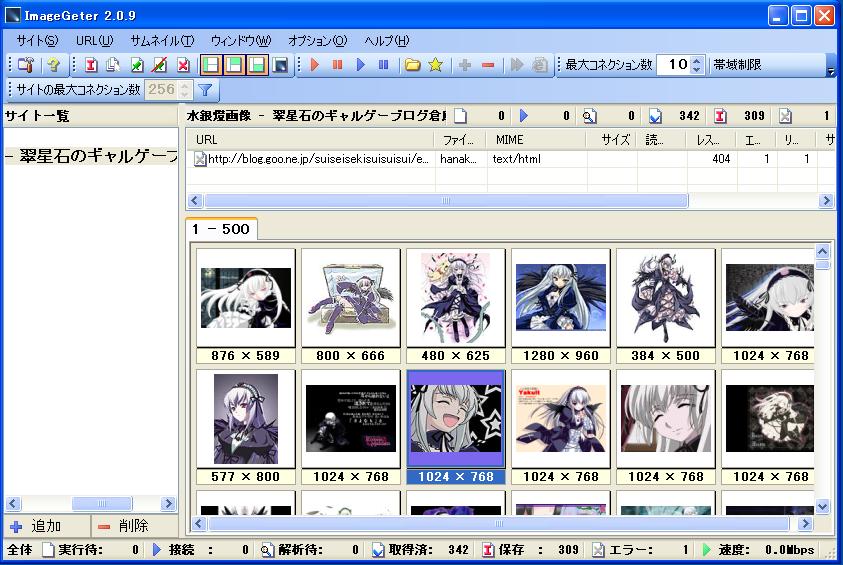Click the green 速度 arrow icon in status bar
This screenshot has width=843, height=565.
[x=707, y=550]
